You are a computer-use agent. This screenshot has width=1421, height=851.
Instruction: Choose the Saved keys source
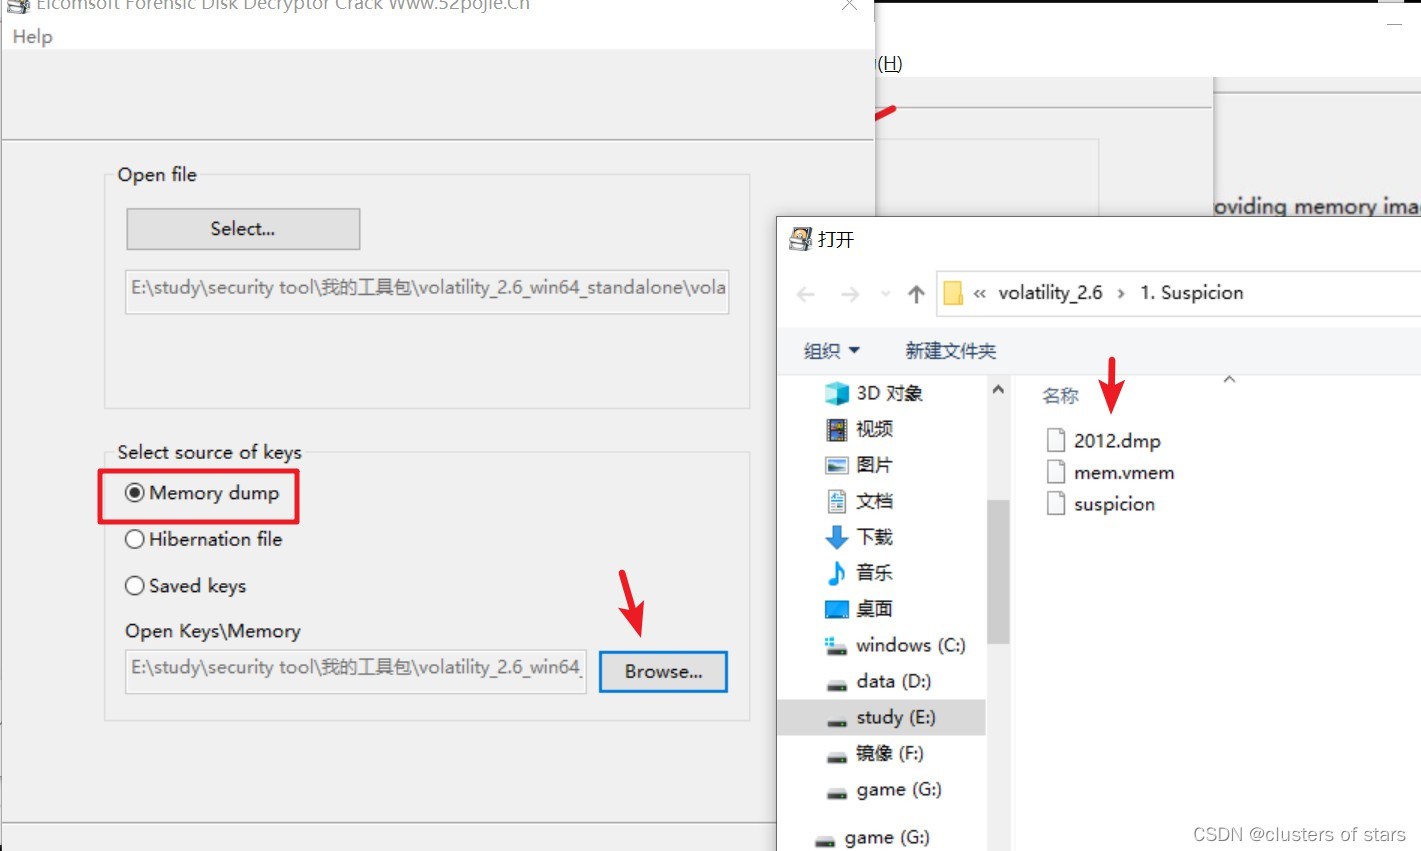[x=135, y=586]
